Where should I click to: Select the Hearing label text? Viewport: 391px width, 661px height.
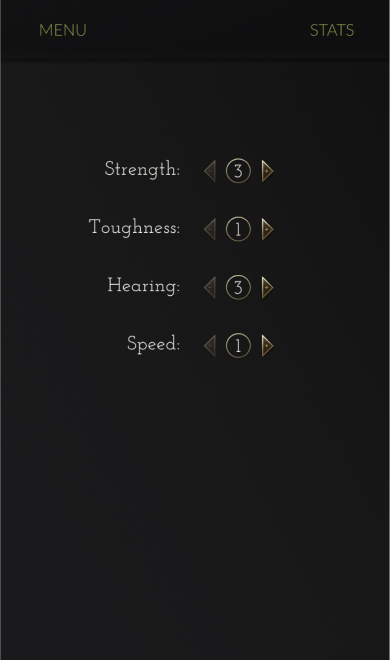pos(144,286)
